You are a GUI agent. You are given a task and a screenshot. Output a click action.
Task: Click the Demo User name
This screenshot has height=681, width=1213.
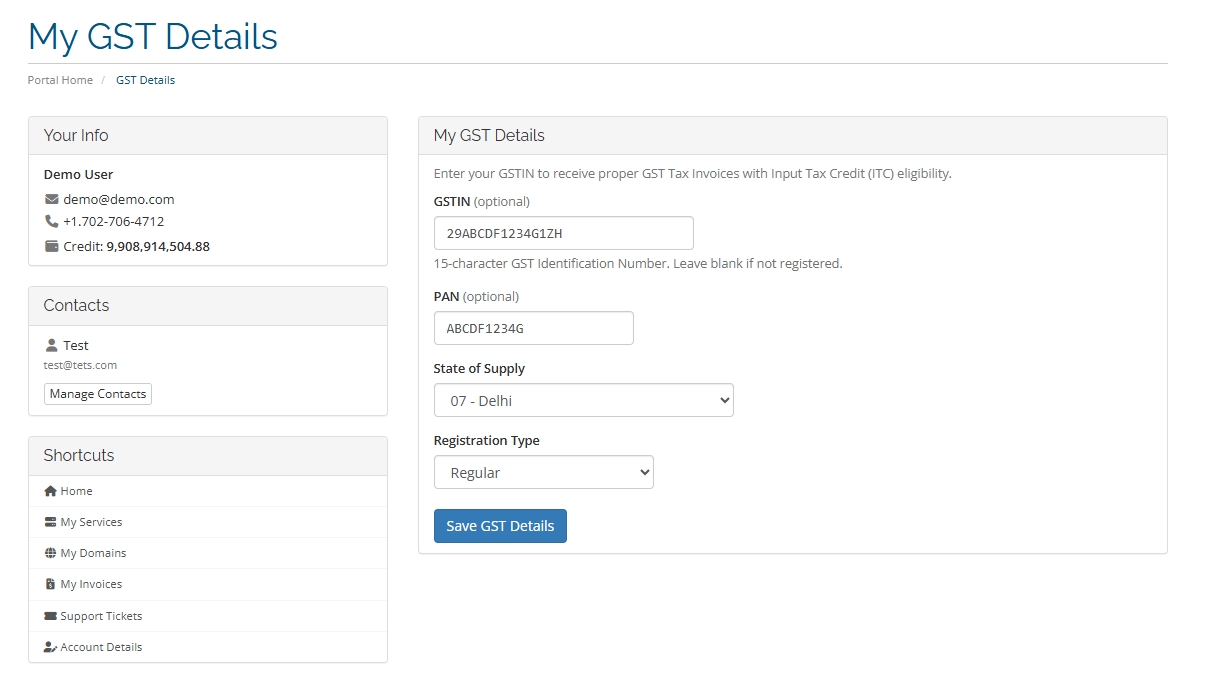79,174
